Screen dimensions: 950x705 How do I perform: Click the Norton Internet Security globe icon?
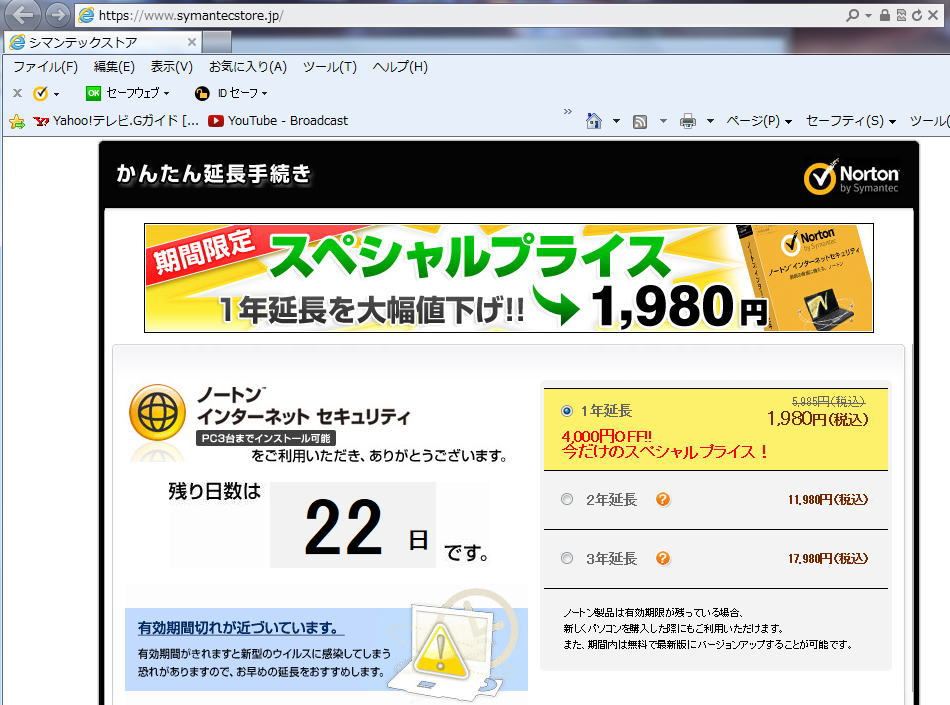pos(158,412)
